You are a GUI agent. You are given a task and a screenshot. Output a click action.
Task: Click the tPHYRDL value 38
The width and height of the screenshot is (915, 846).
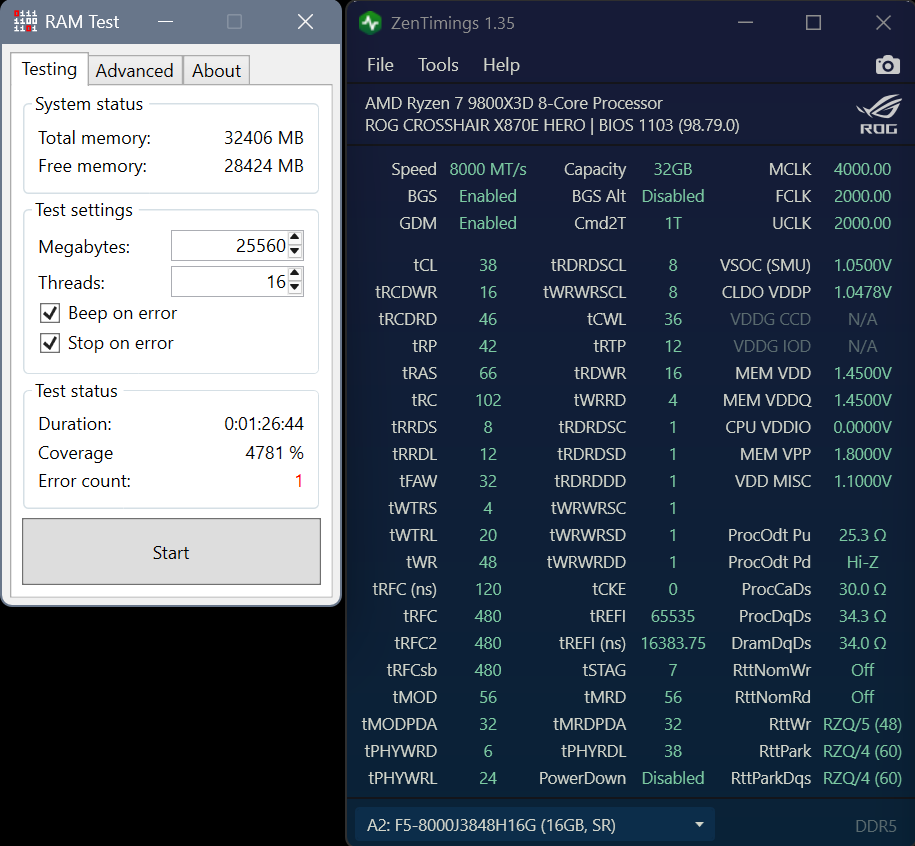click(x=673, y=751)
